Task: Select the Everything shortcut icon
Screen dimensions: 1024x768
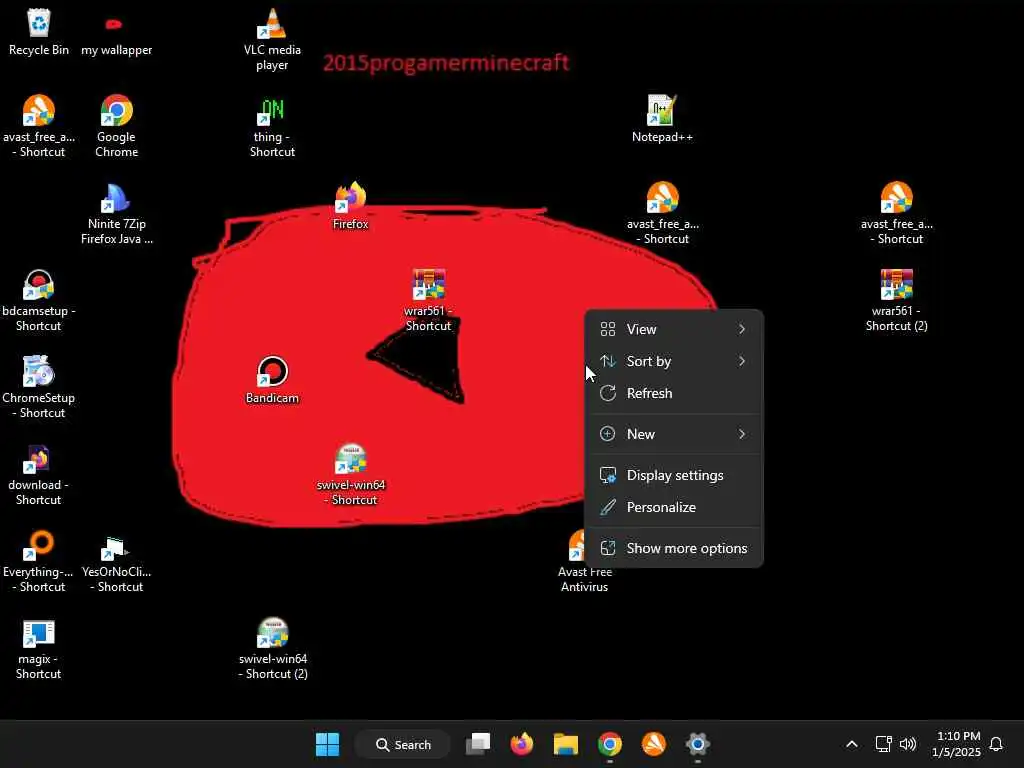Action: coord(39,560)
